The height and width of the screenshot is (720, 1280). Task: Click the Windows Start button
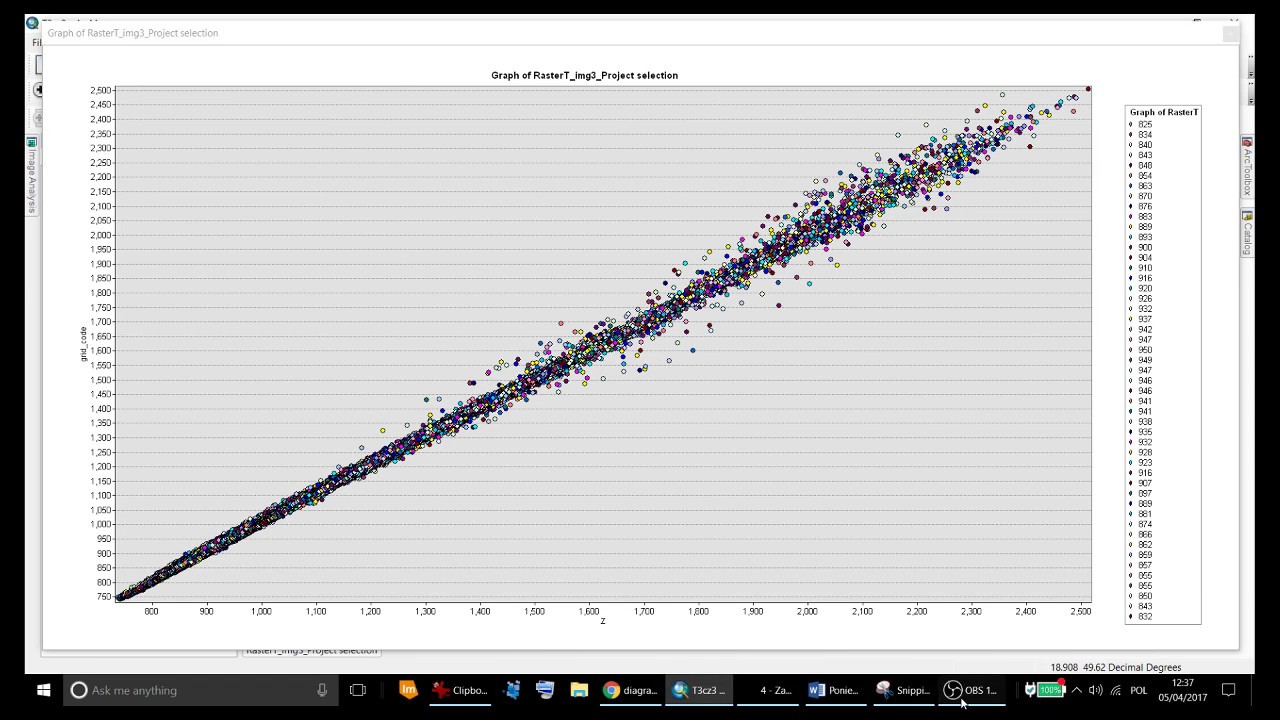click(x=43, y=690)
